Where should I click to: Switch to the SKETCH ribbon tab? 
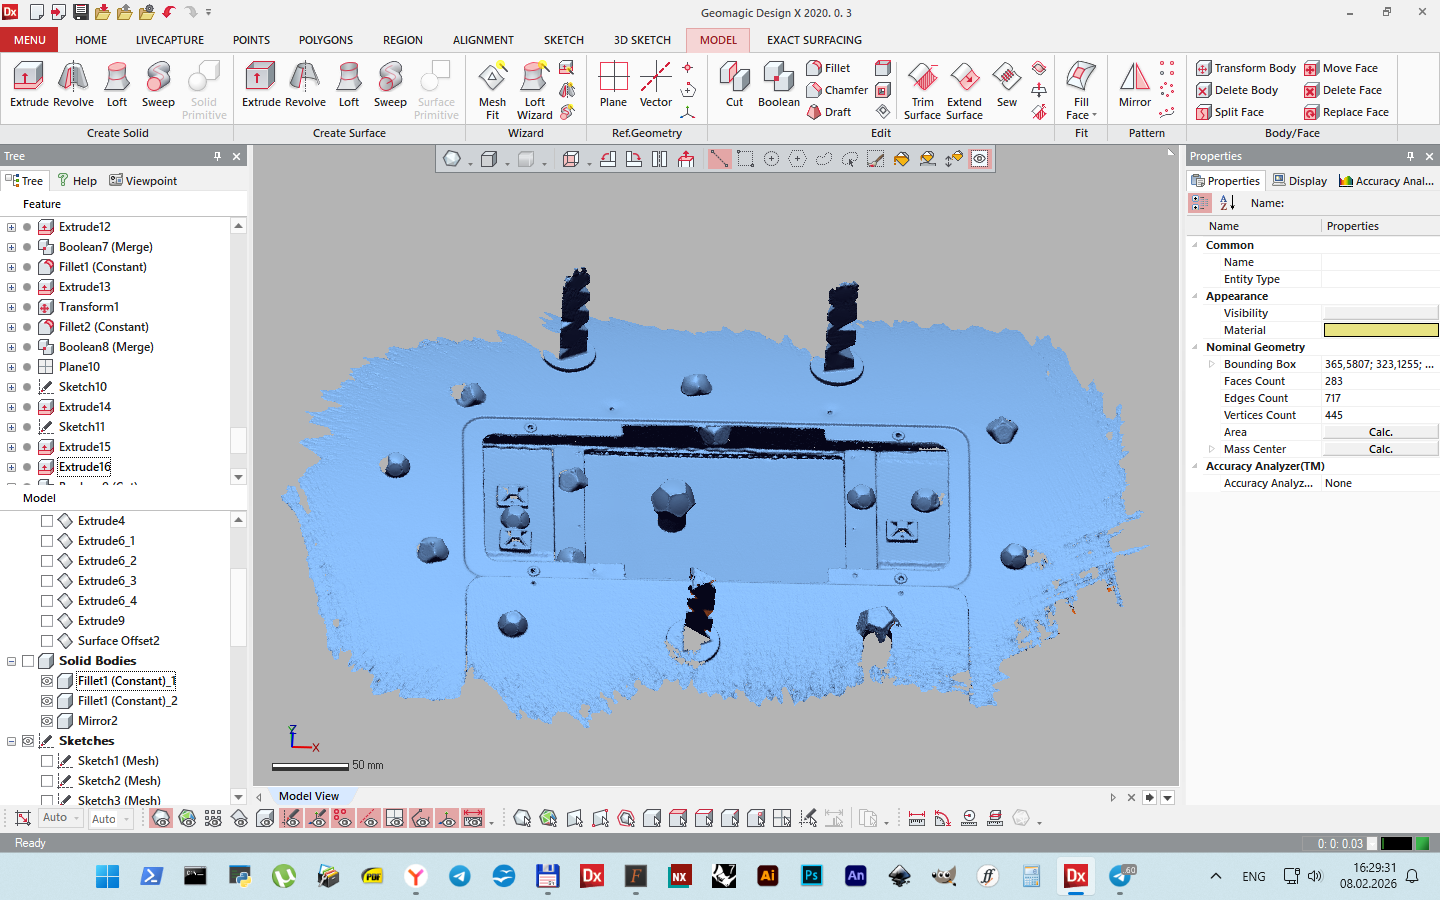coord(563,40)
